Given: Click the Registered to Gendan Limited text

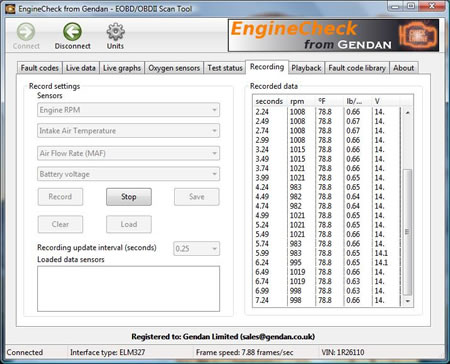Looking at the screenshot, I should [x=223, y=337].
